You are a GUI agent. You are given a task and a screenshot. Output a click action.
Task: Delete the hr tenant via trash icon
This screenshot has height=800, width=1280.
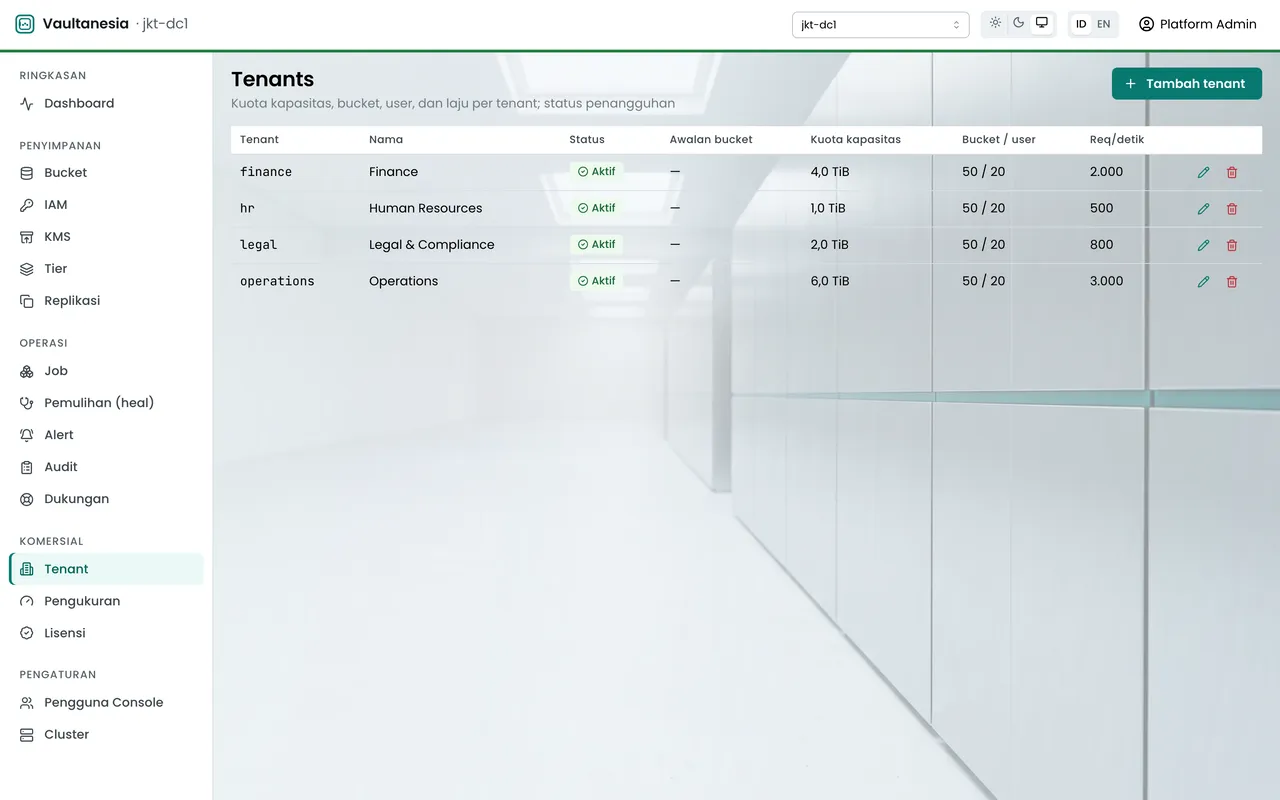click(x=1232, y=209)
